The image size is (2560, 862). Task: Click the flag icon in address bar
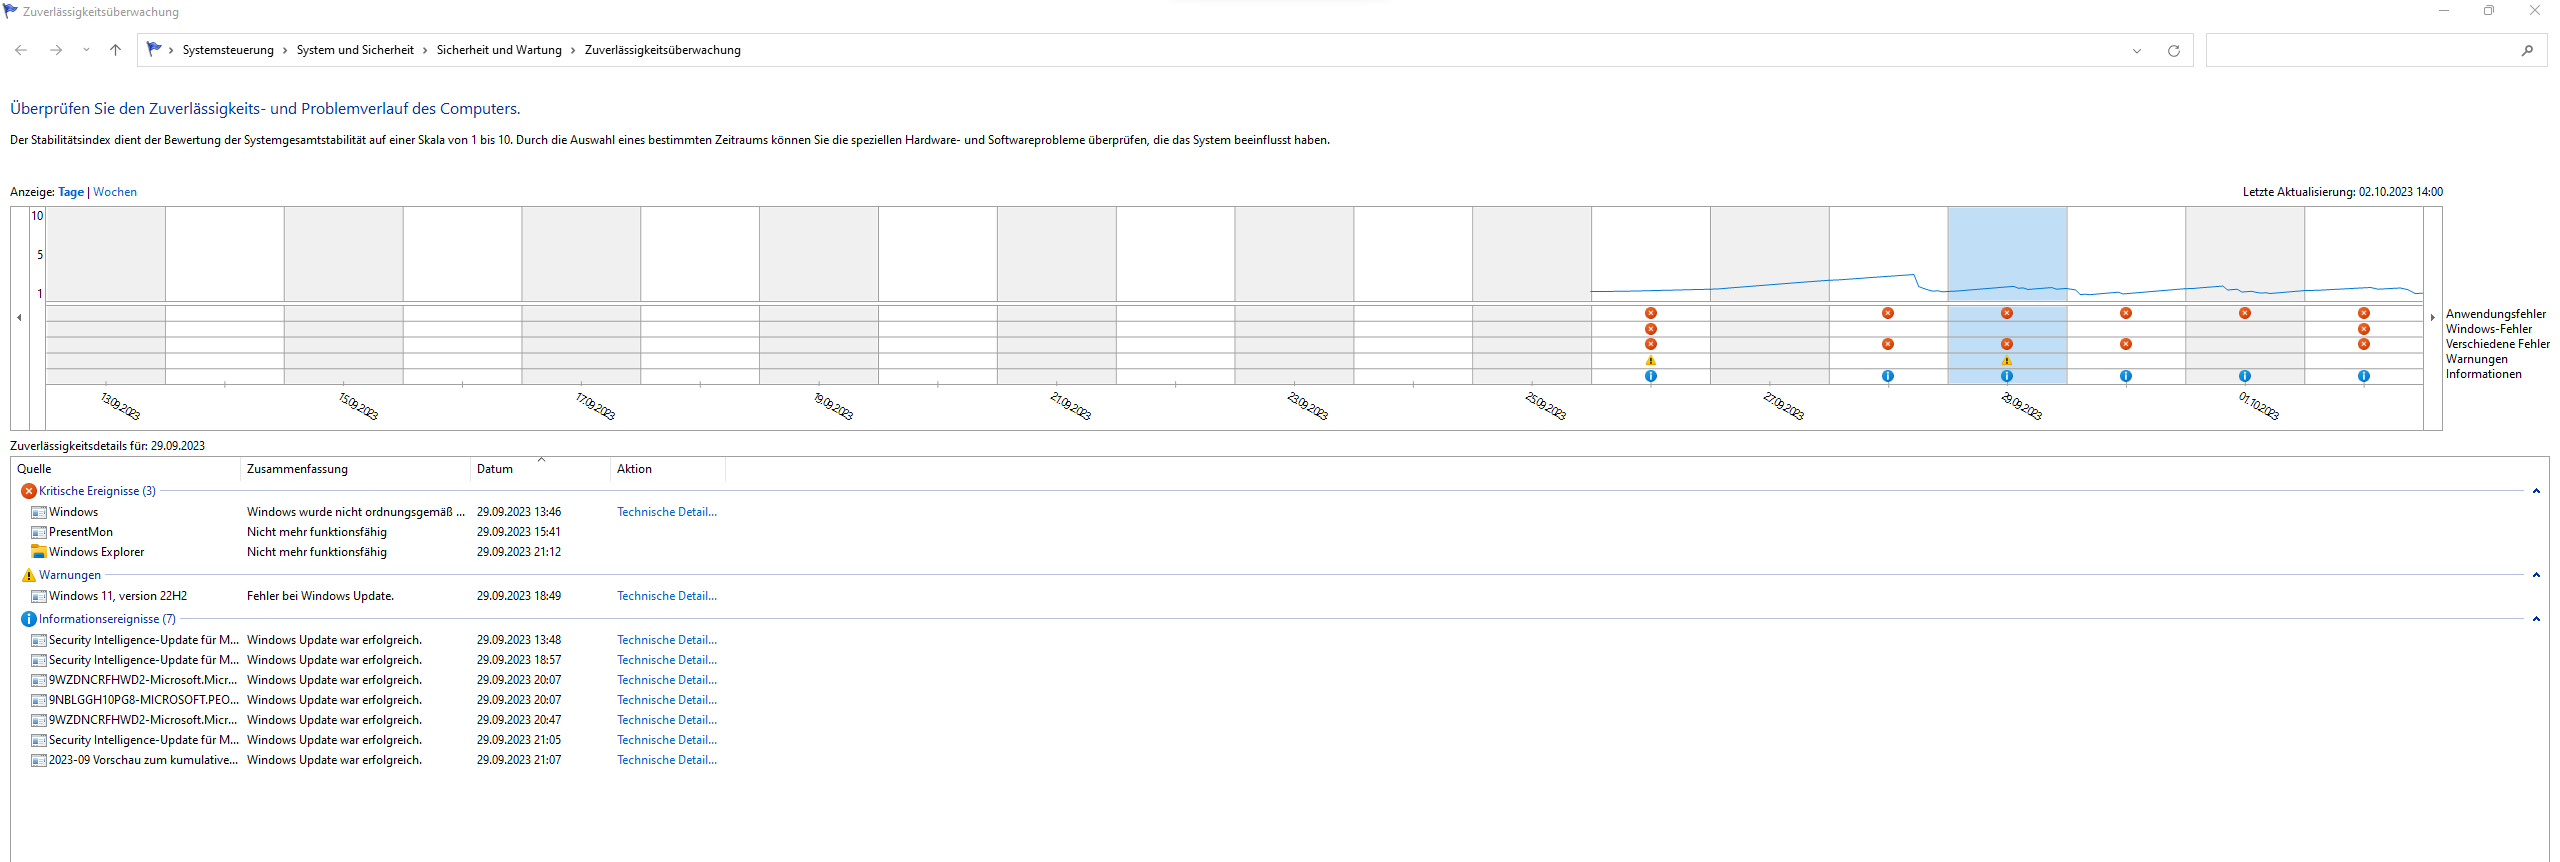(154, 49)
